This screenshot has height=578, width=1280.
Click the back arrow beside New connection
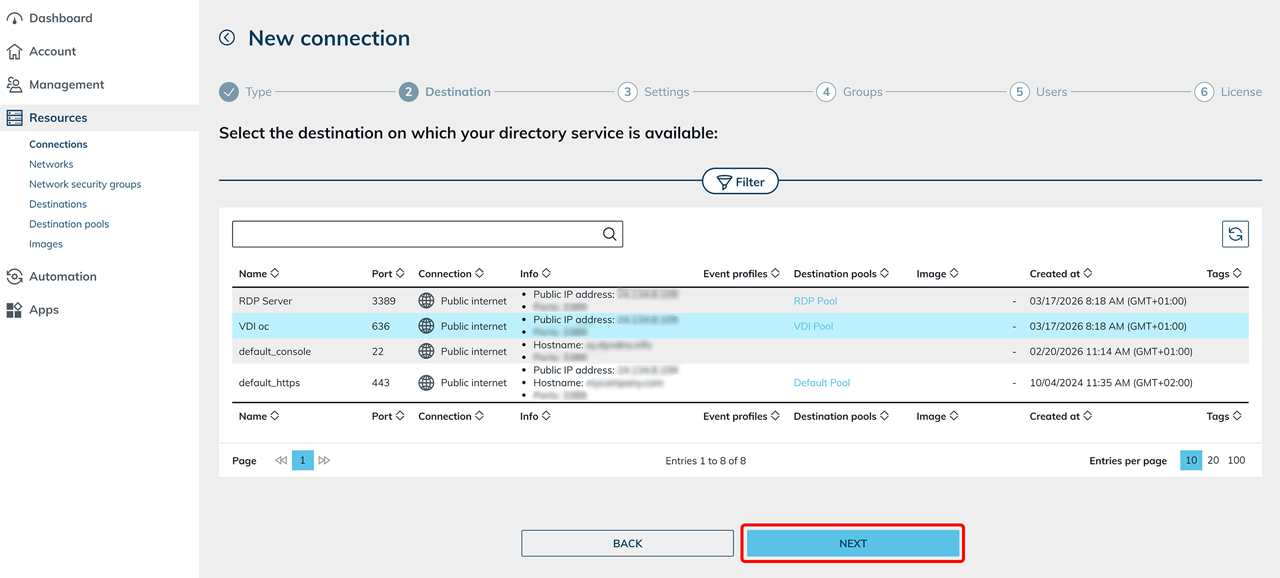pos(227,38)
